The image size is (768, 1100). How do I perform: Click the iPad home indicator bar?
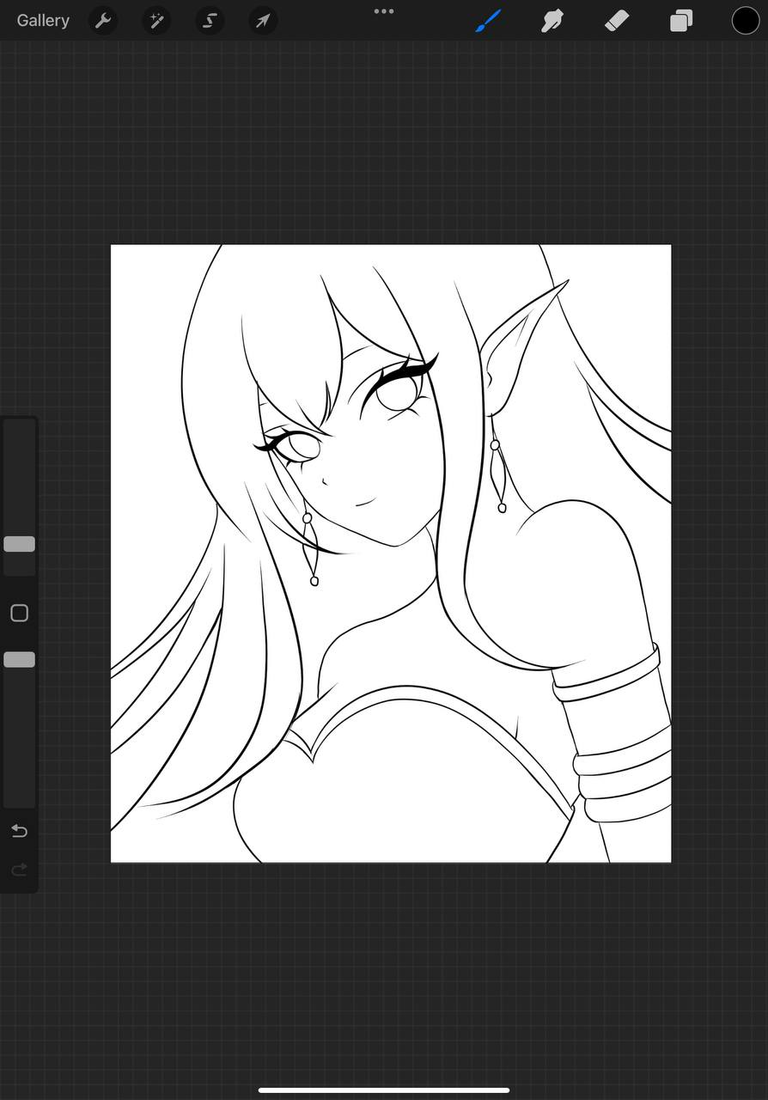coord(384,1090)
